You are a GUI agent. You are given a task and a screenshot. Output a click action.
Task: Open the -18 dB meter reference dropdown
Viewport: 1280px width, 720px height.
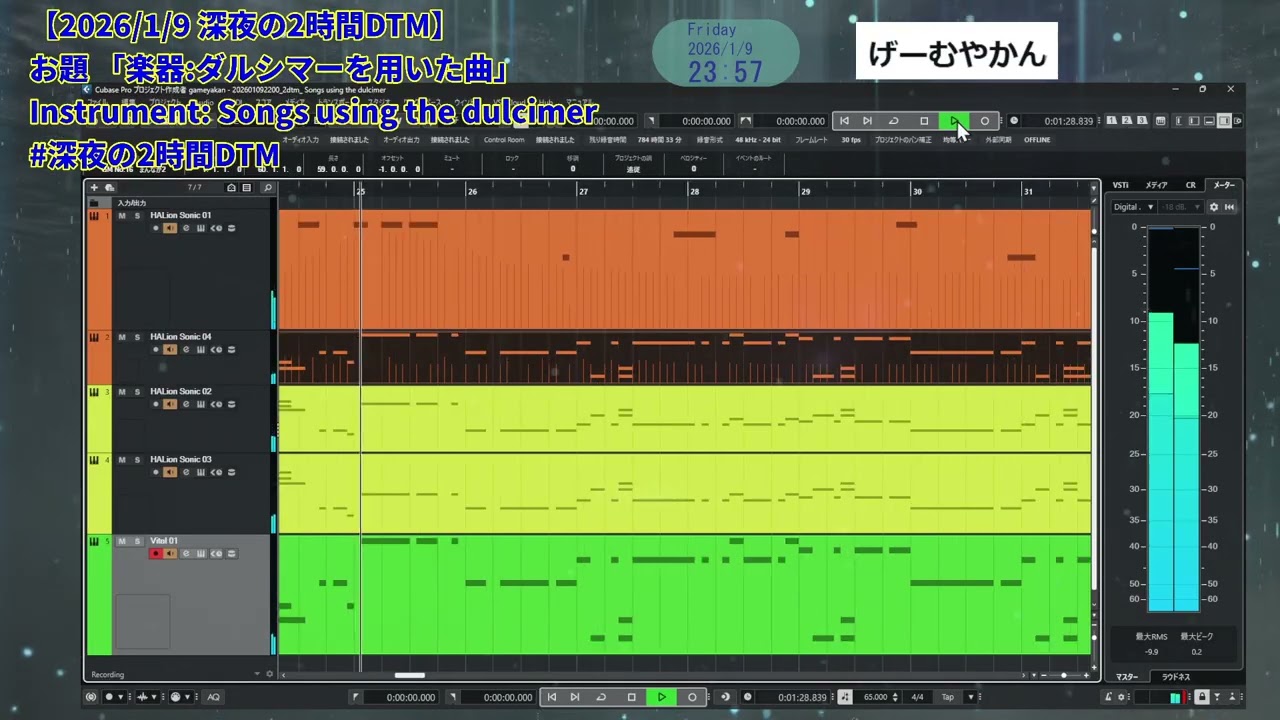point(1182,207)
